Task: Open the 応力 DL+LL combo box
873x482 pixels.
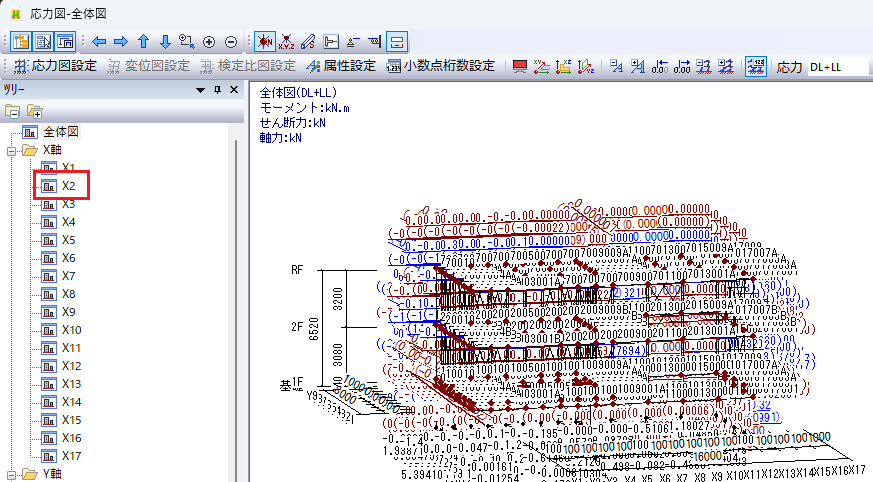Action: point(837,67)
